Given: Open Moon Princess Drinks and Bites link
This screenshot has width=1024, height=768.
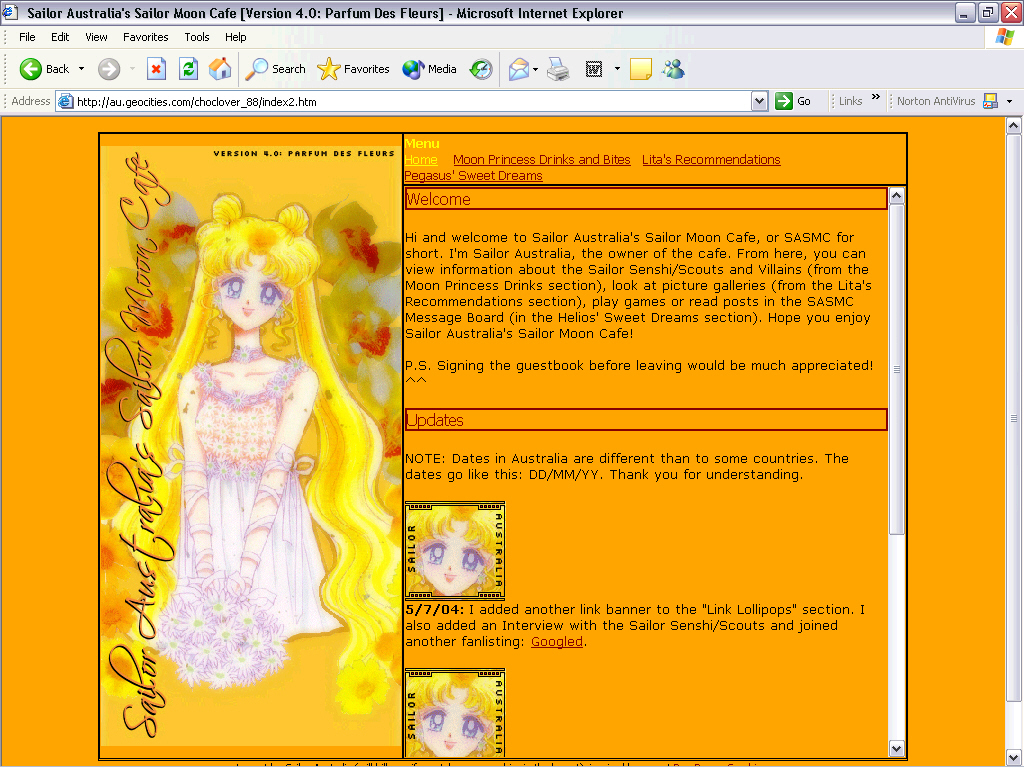Looking at the screenshot, I should [x=541, y=160].
